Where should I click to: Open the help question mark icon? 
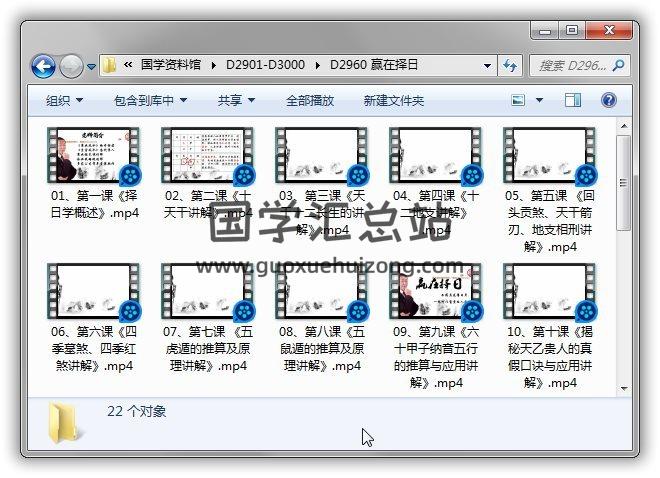pos(608,100)
